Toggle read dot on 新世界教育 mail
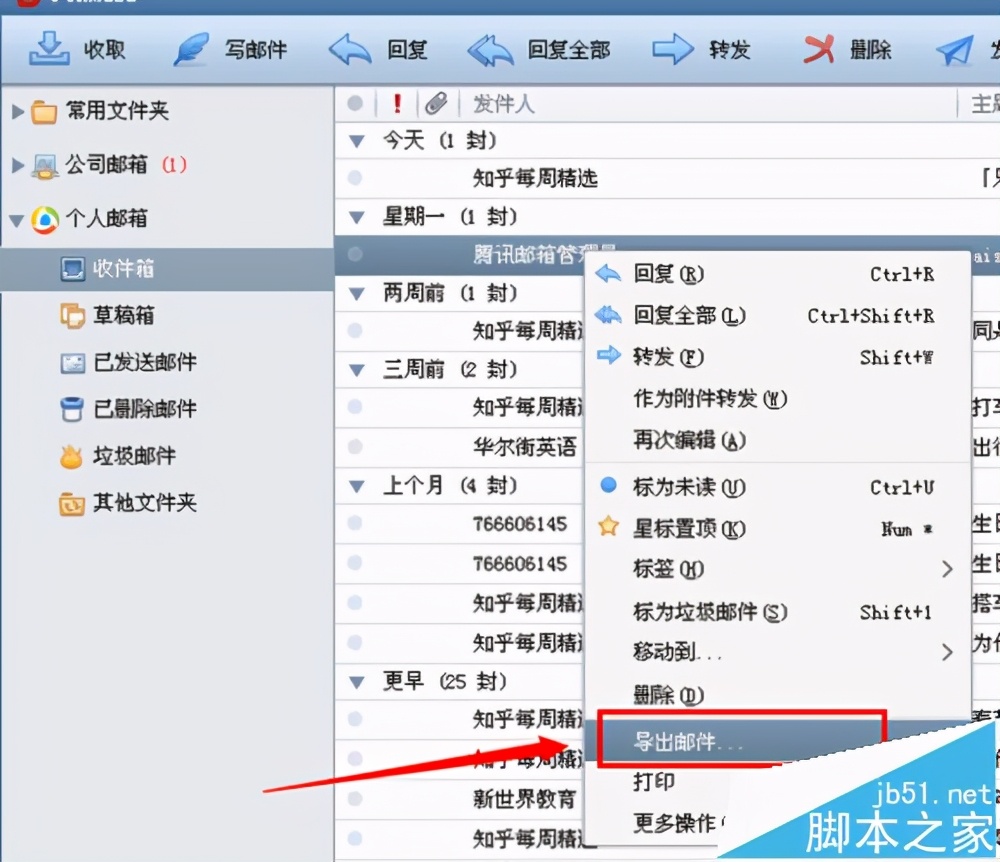 [x=355, y=798]
